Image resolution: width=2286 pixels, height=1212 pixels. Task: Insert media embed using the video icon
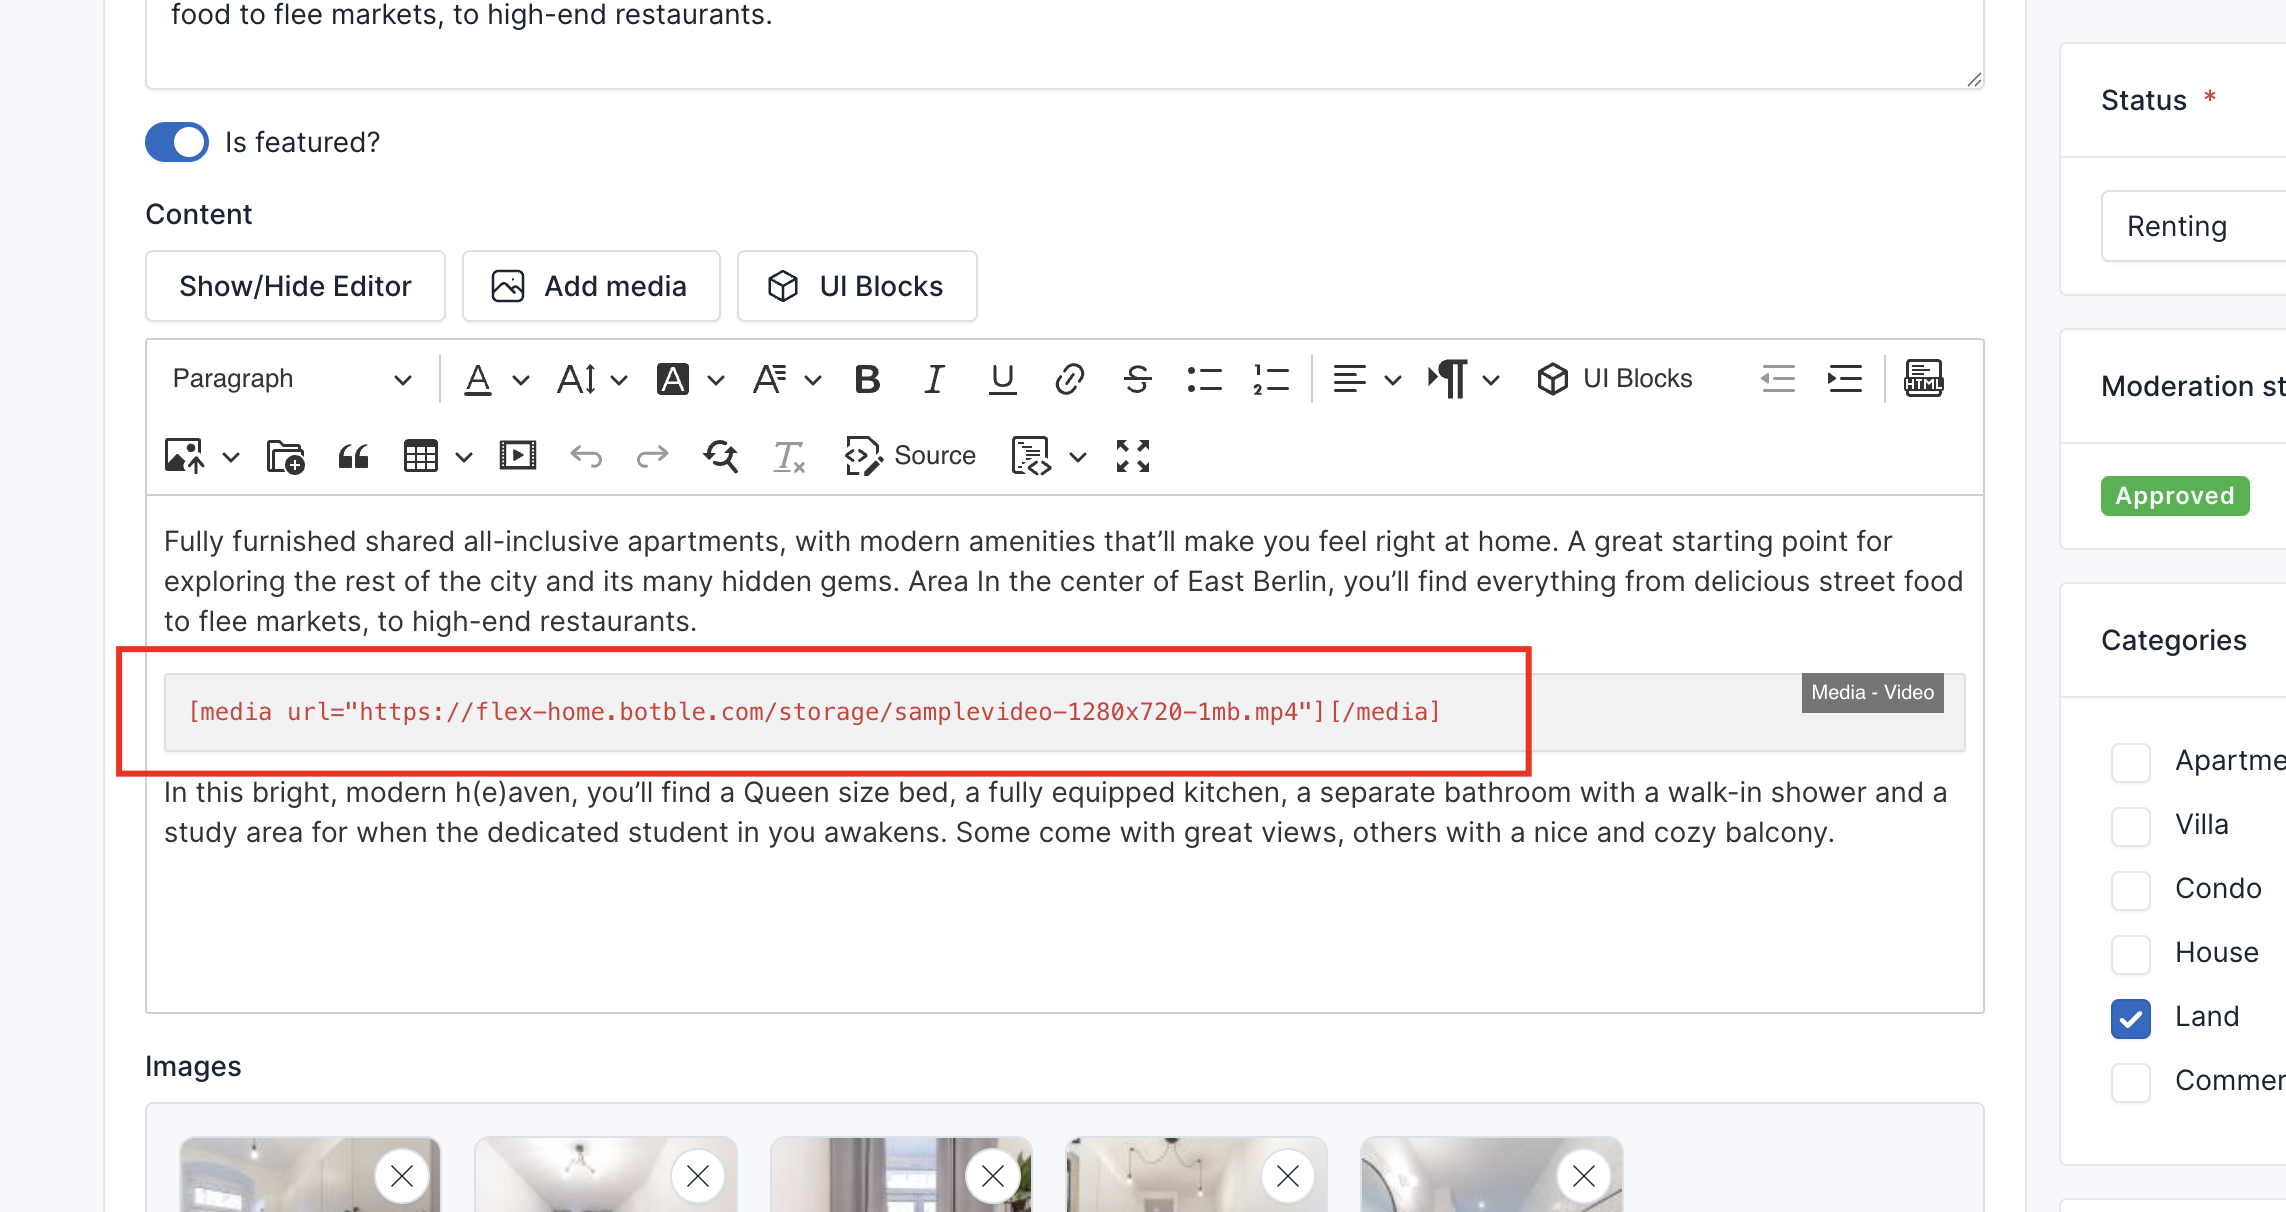click(517, 457)
